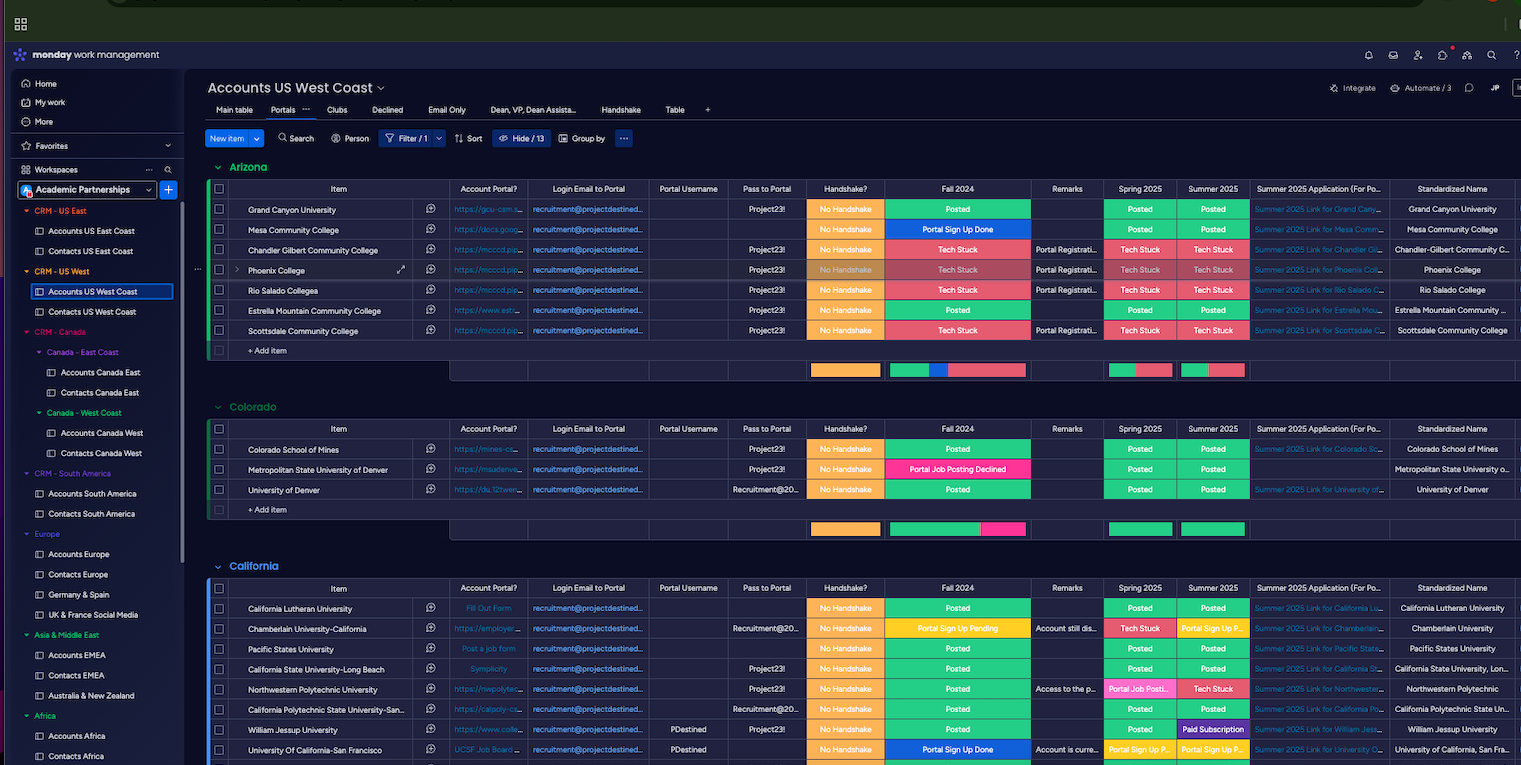Open the apps marketplace icon with red dot
This screenshot has height=765, width=1521.
1443,55
